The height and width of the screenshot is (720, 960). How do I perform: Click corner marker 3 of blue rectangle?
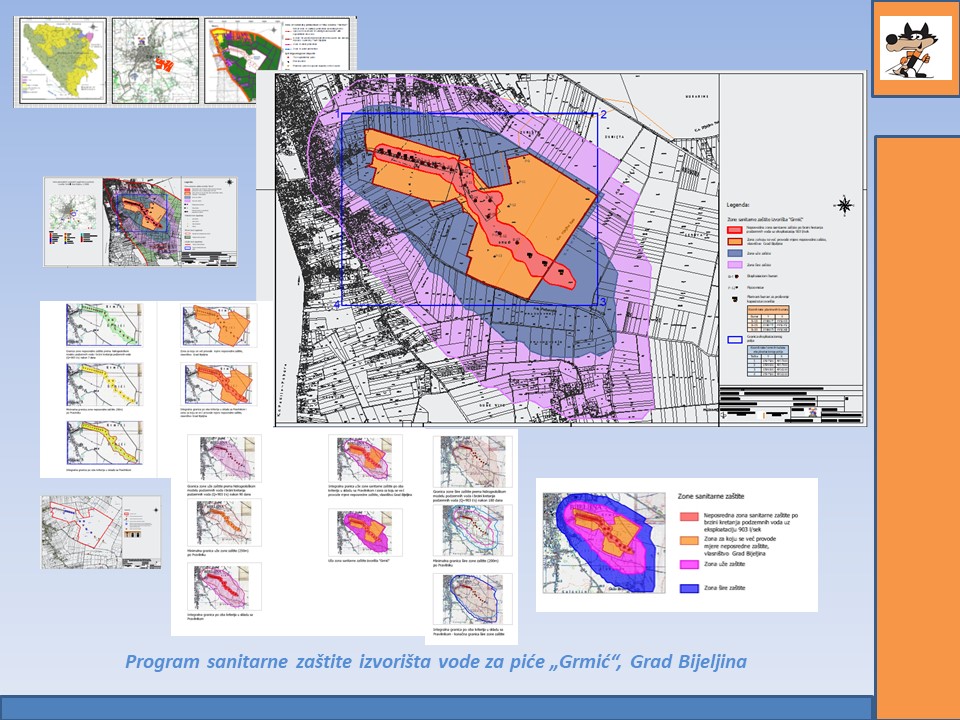[x=603, y=301]
